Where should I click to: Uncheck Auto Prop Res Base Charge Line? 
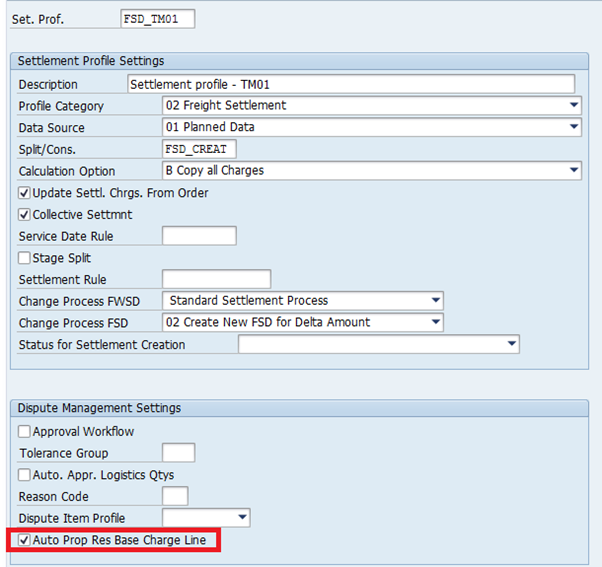[x=25, y=540]
